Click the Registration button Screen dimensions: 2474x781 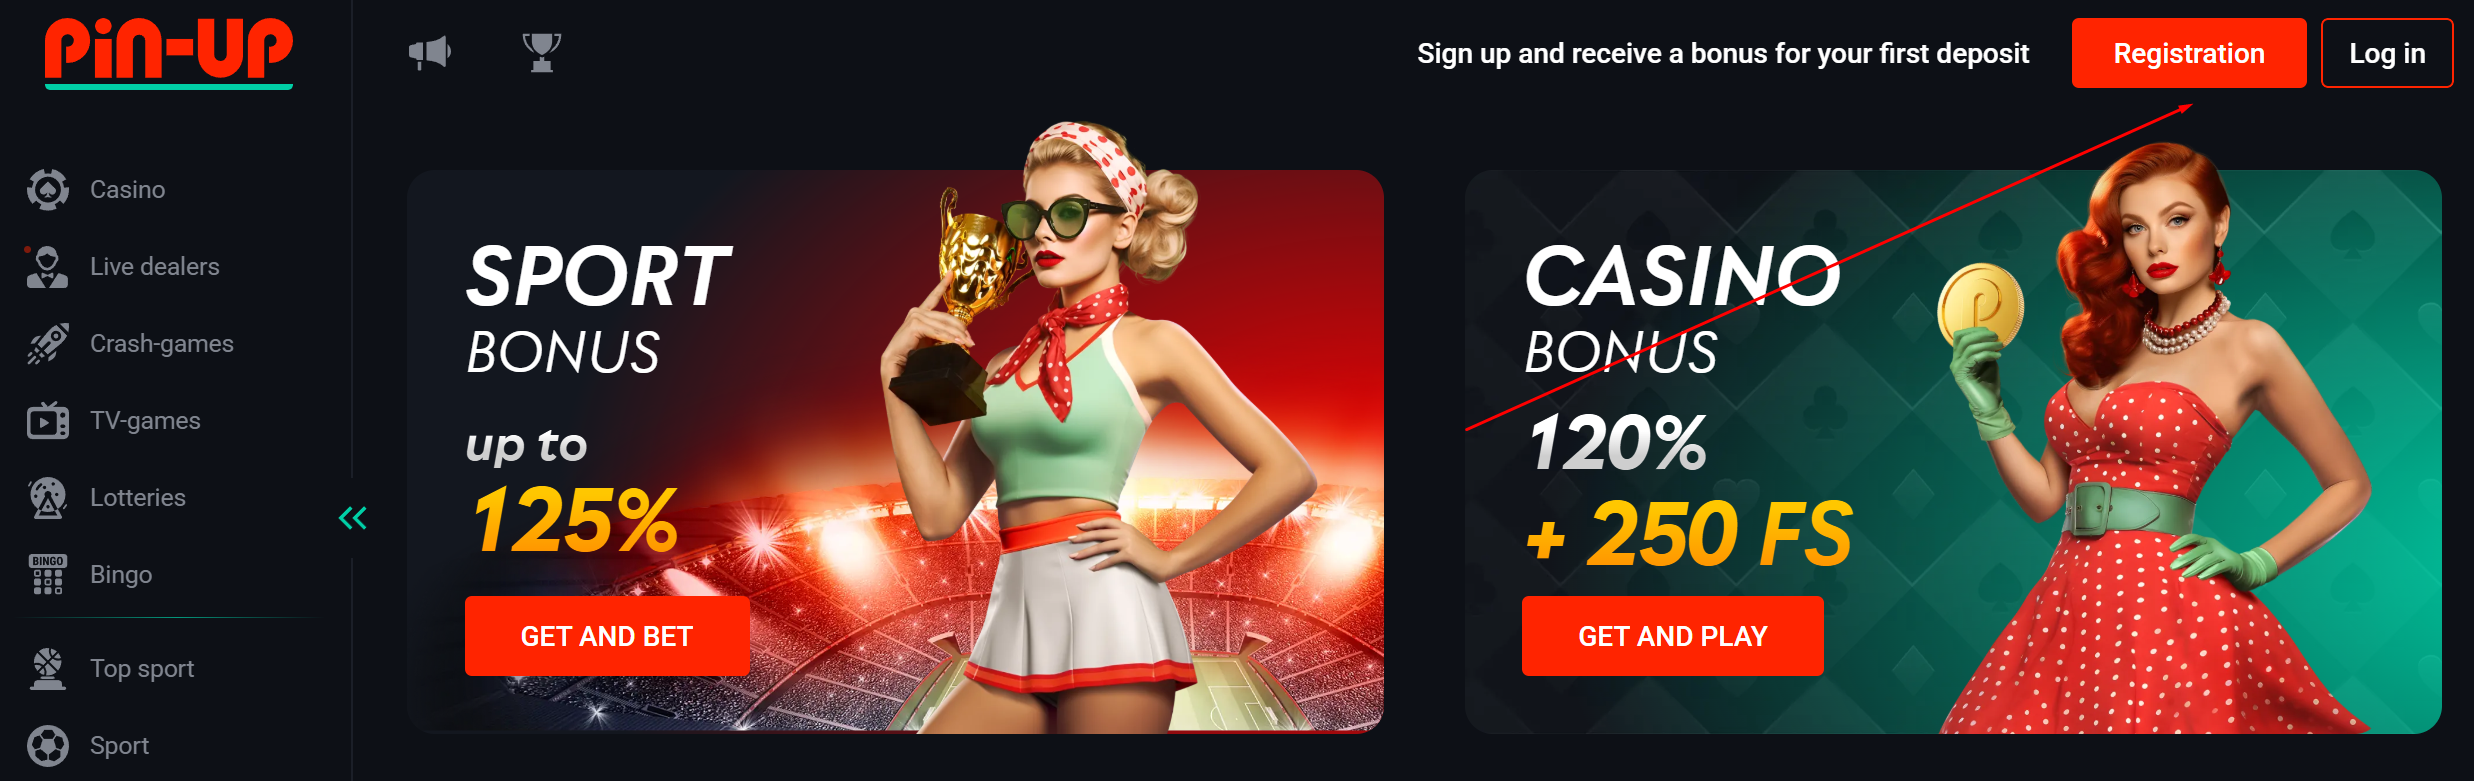pos(2189,53)
